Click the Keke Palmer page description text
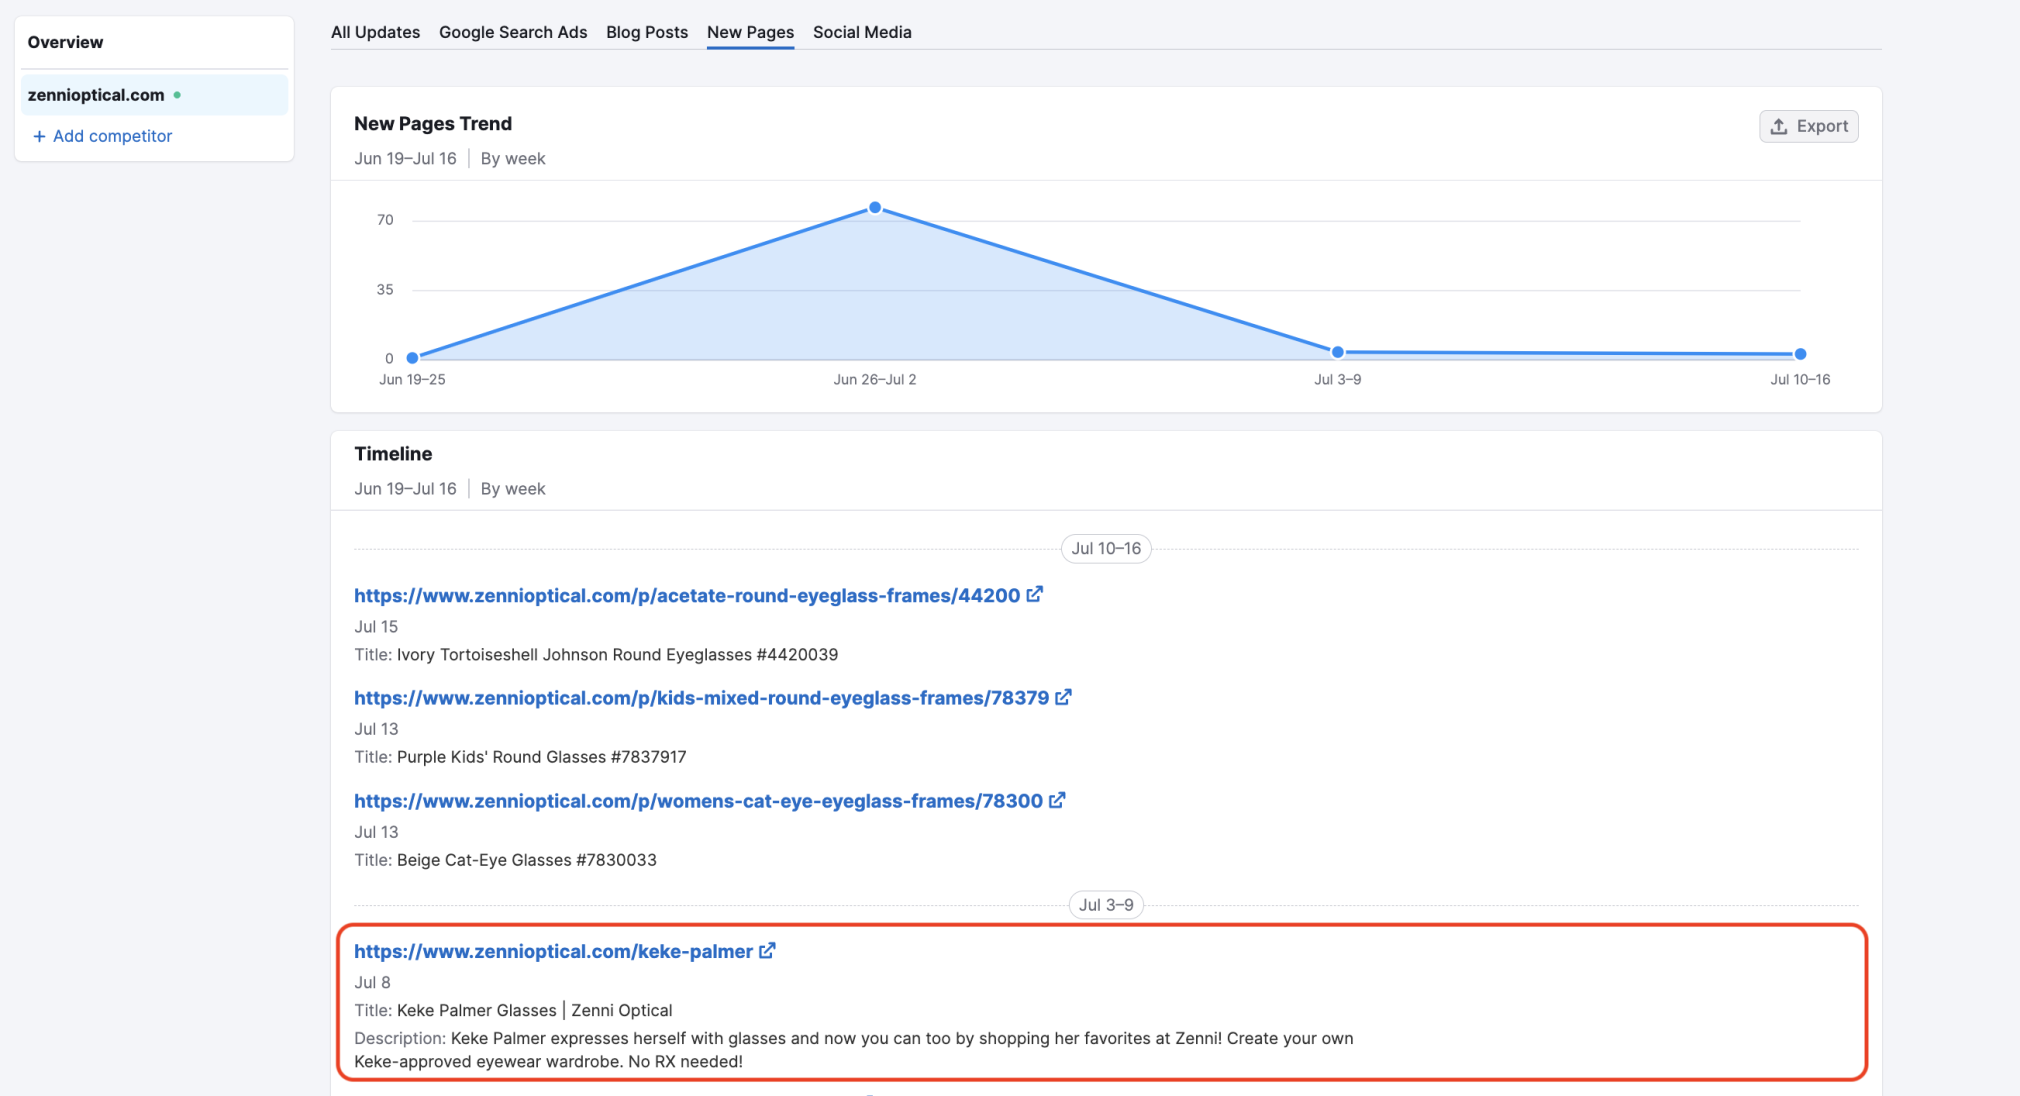This screenshot has height=1096, width=2020. pos(853,1050)
